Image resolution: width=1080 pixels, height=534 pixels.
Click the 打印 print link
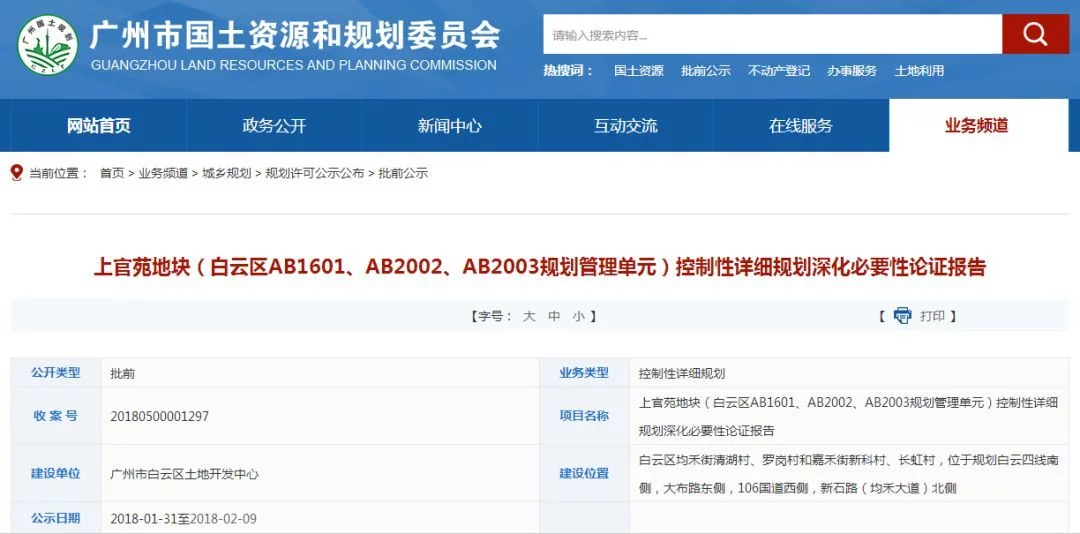[x=933, y=316]
